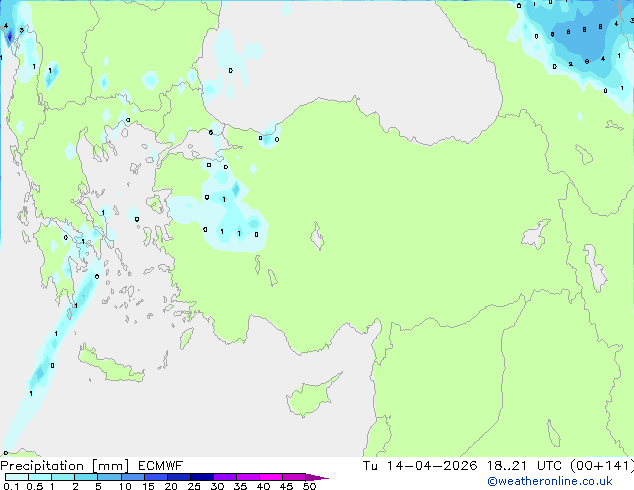This screenshot has height=490, width=634.
Task: Click the 'Tu 14-04-2026' date text
Action: pos(420,466)
